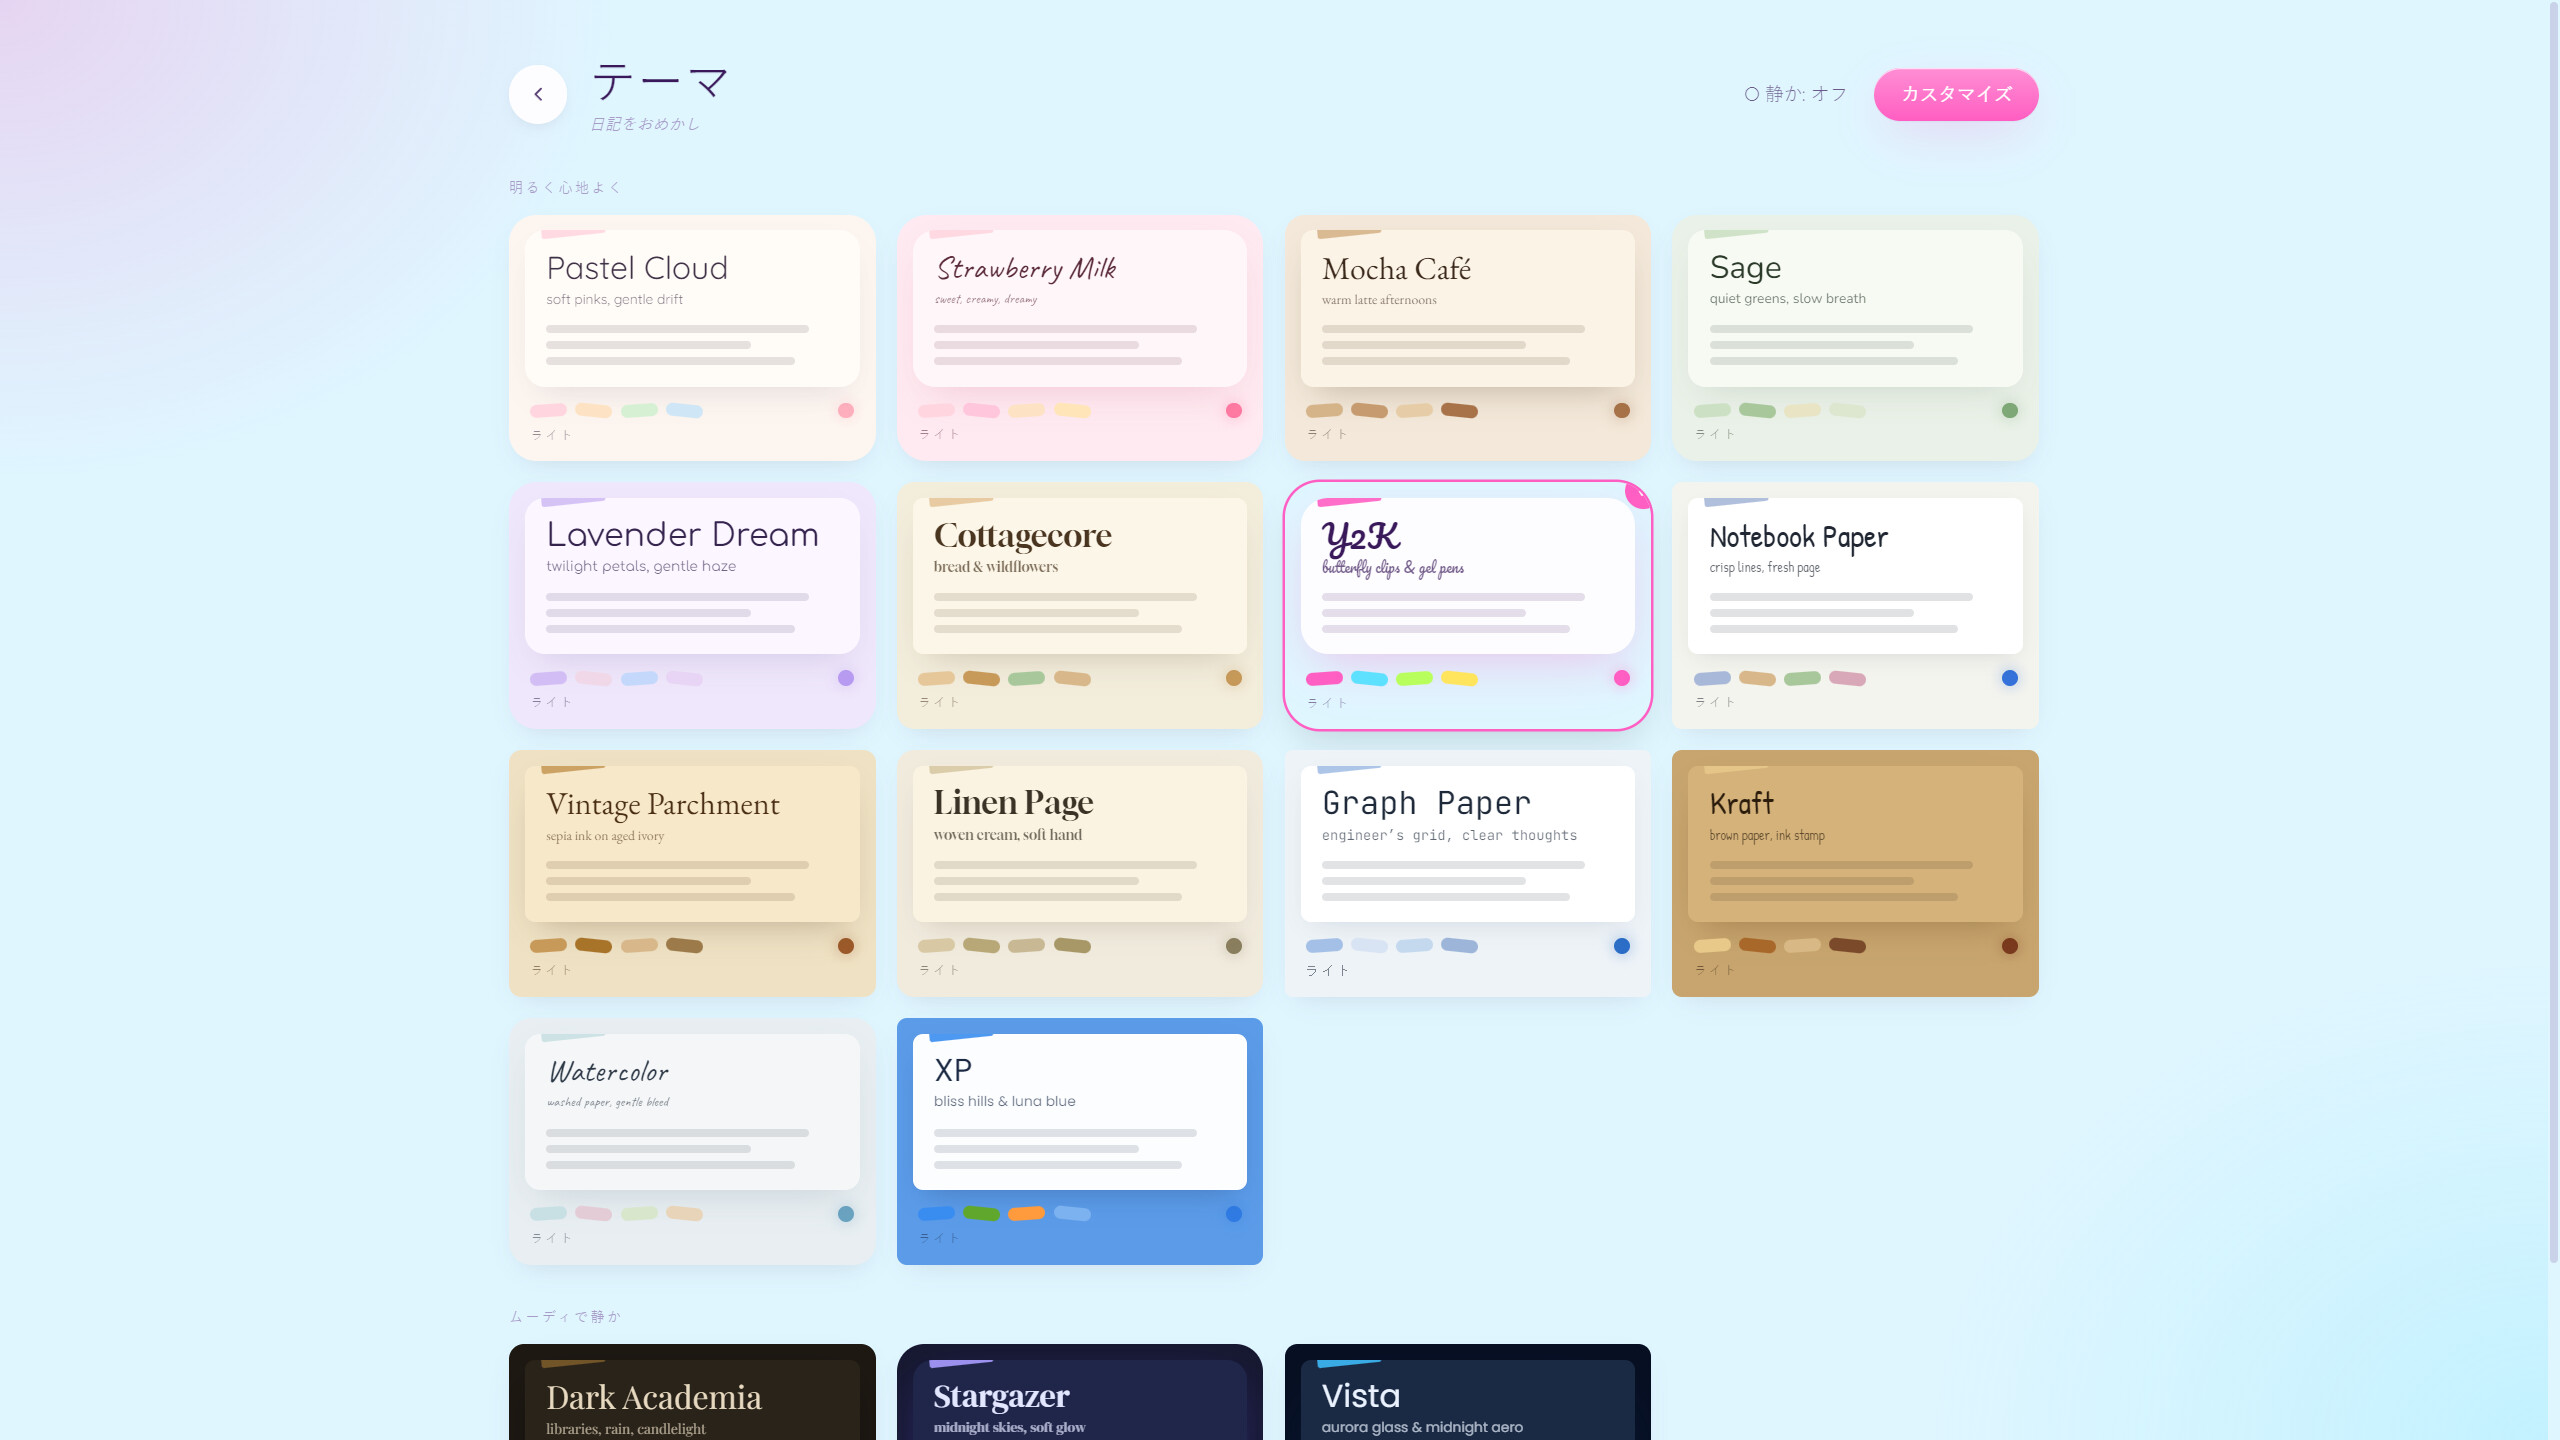Click Vintage Parchment's rust accent dot
The width and height of the screenshot is (2560, 1440).
click(846, 946)
